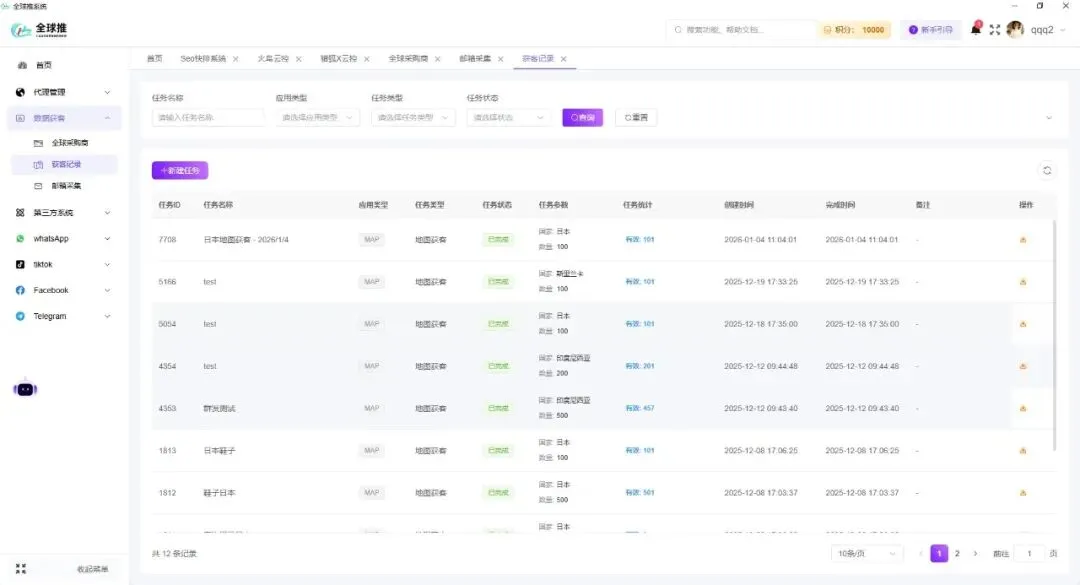This screenshot has width=1080, height=585.
Task: Click the action icon for task 5166
Action: coord(1023,282)
